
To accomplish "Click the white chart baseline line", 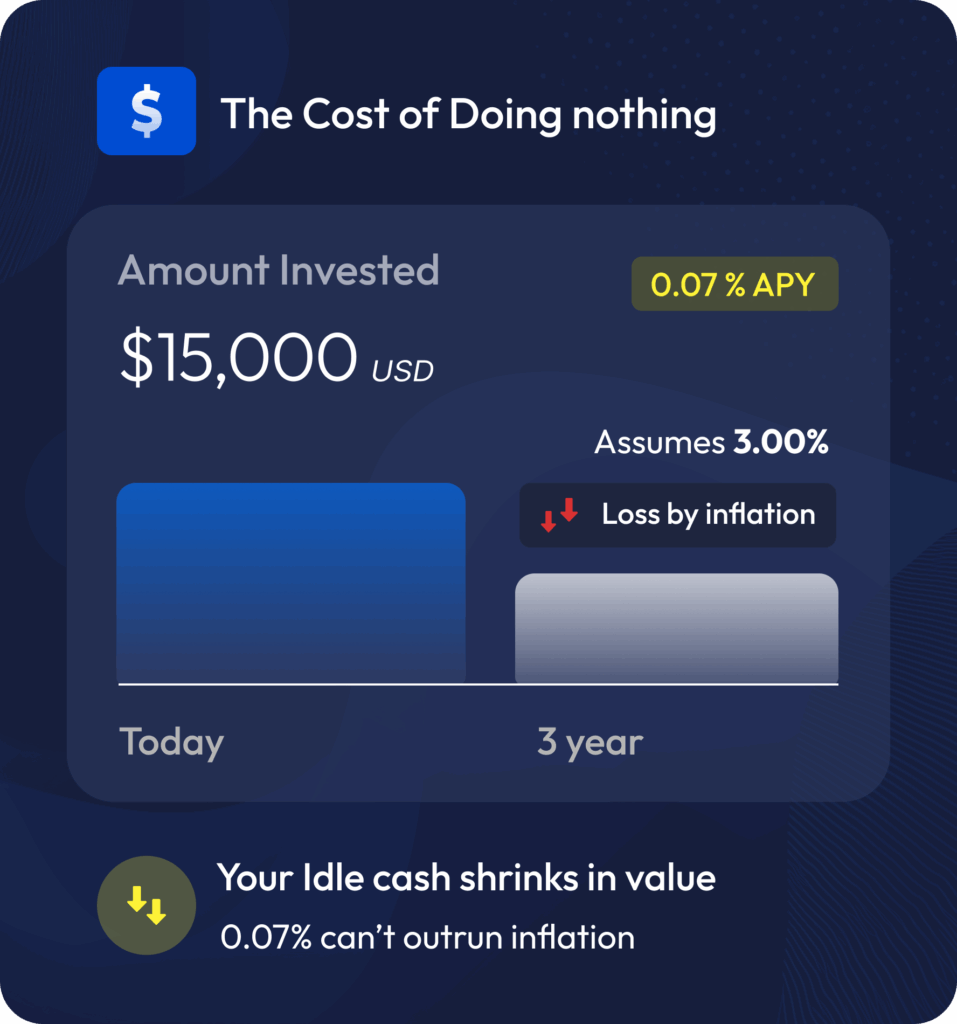I will point(478,685).
